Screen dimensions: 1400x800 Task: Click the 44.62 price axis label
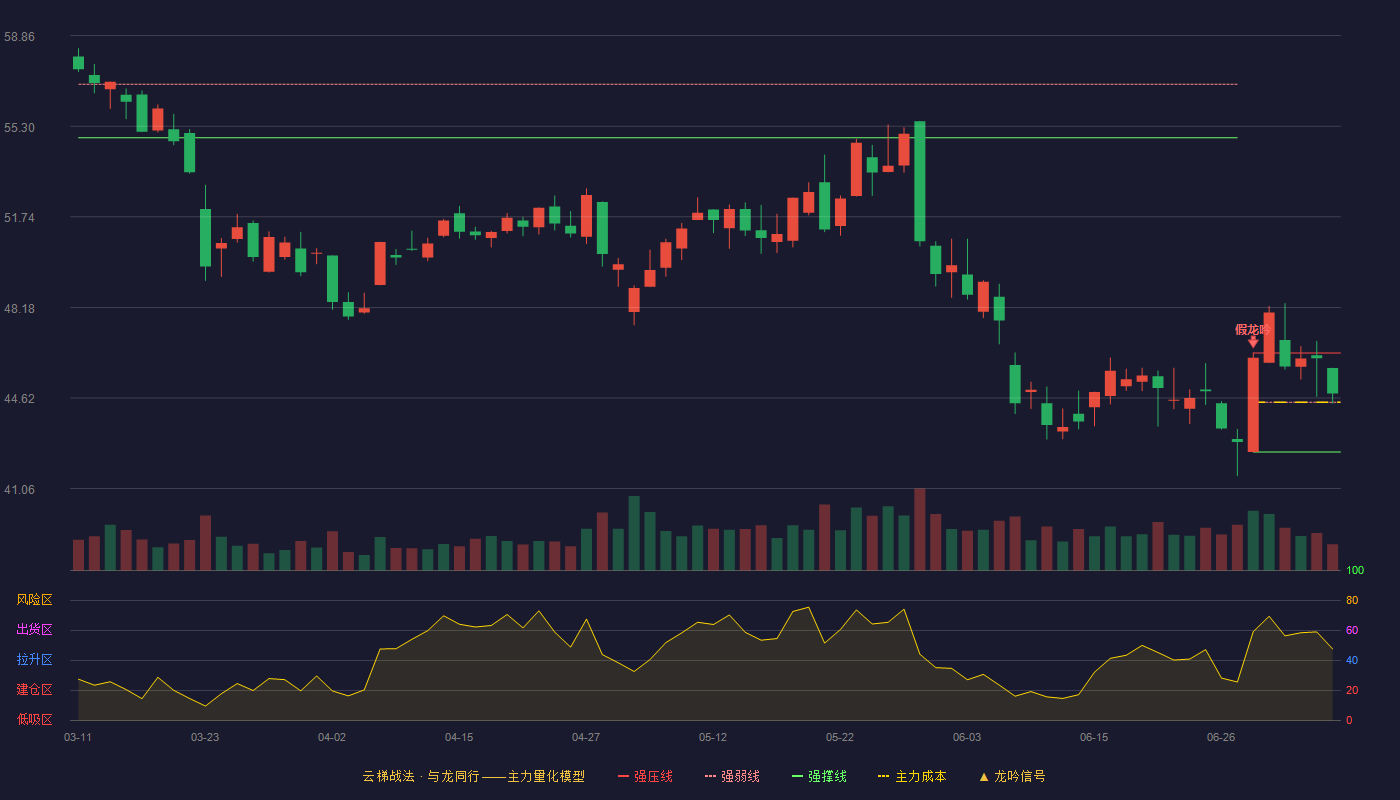pos(19,398)
